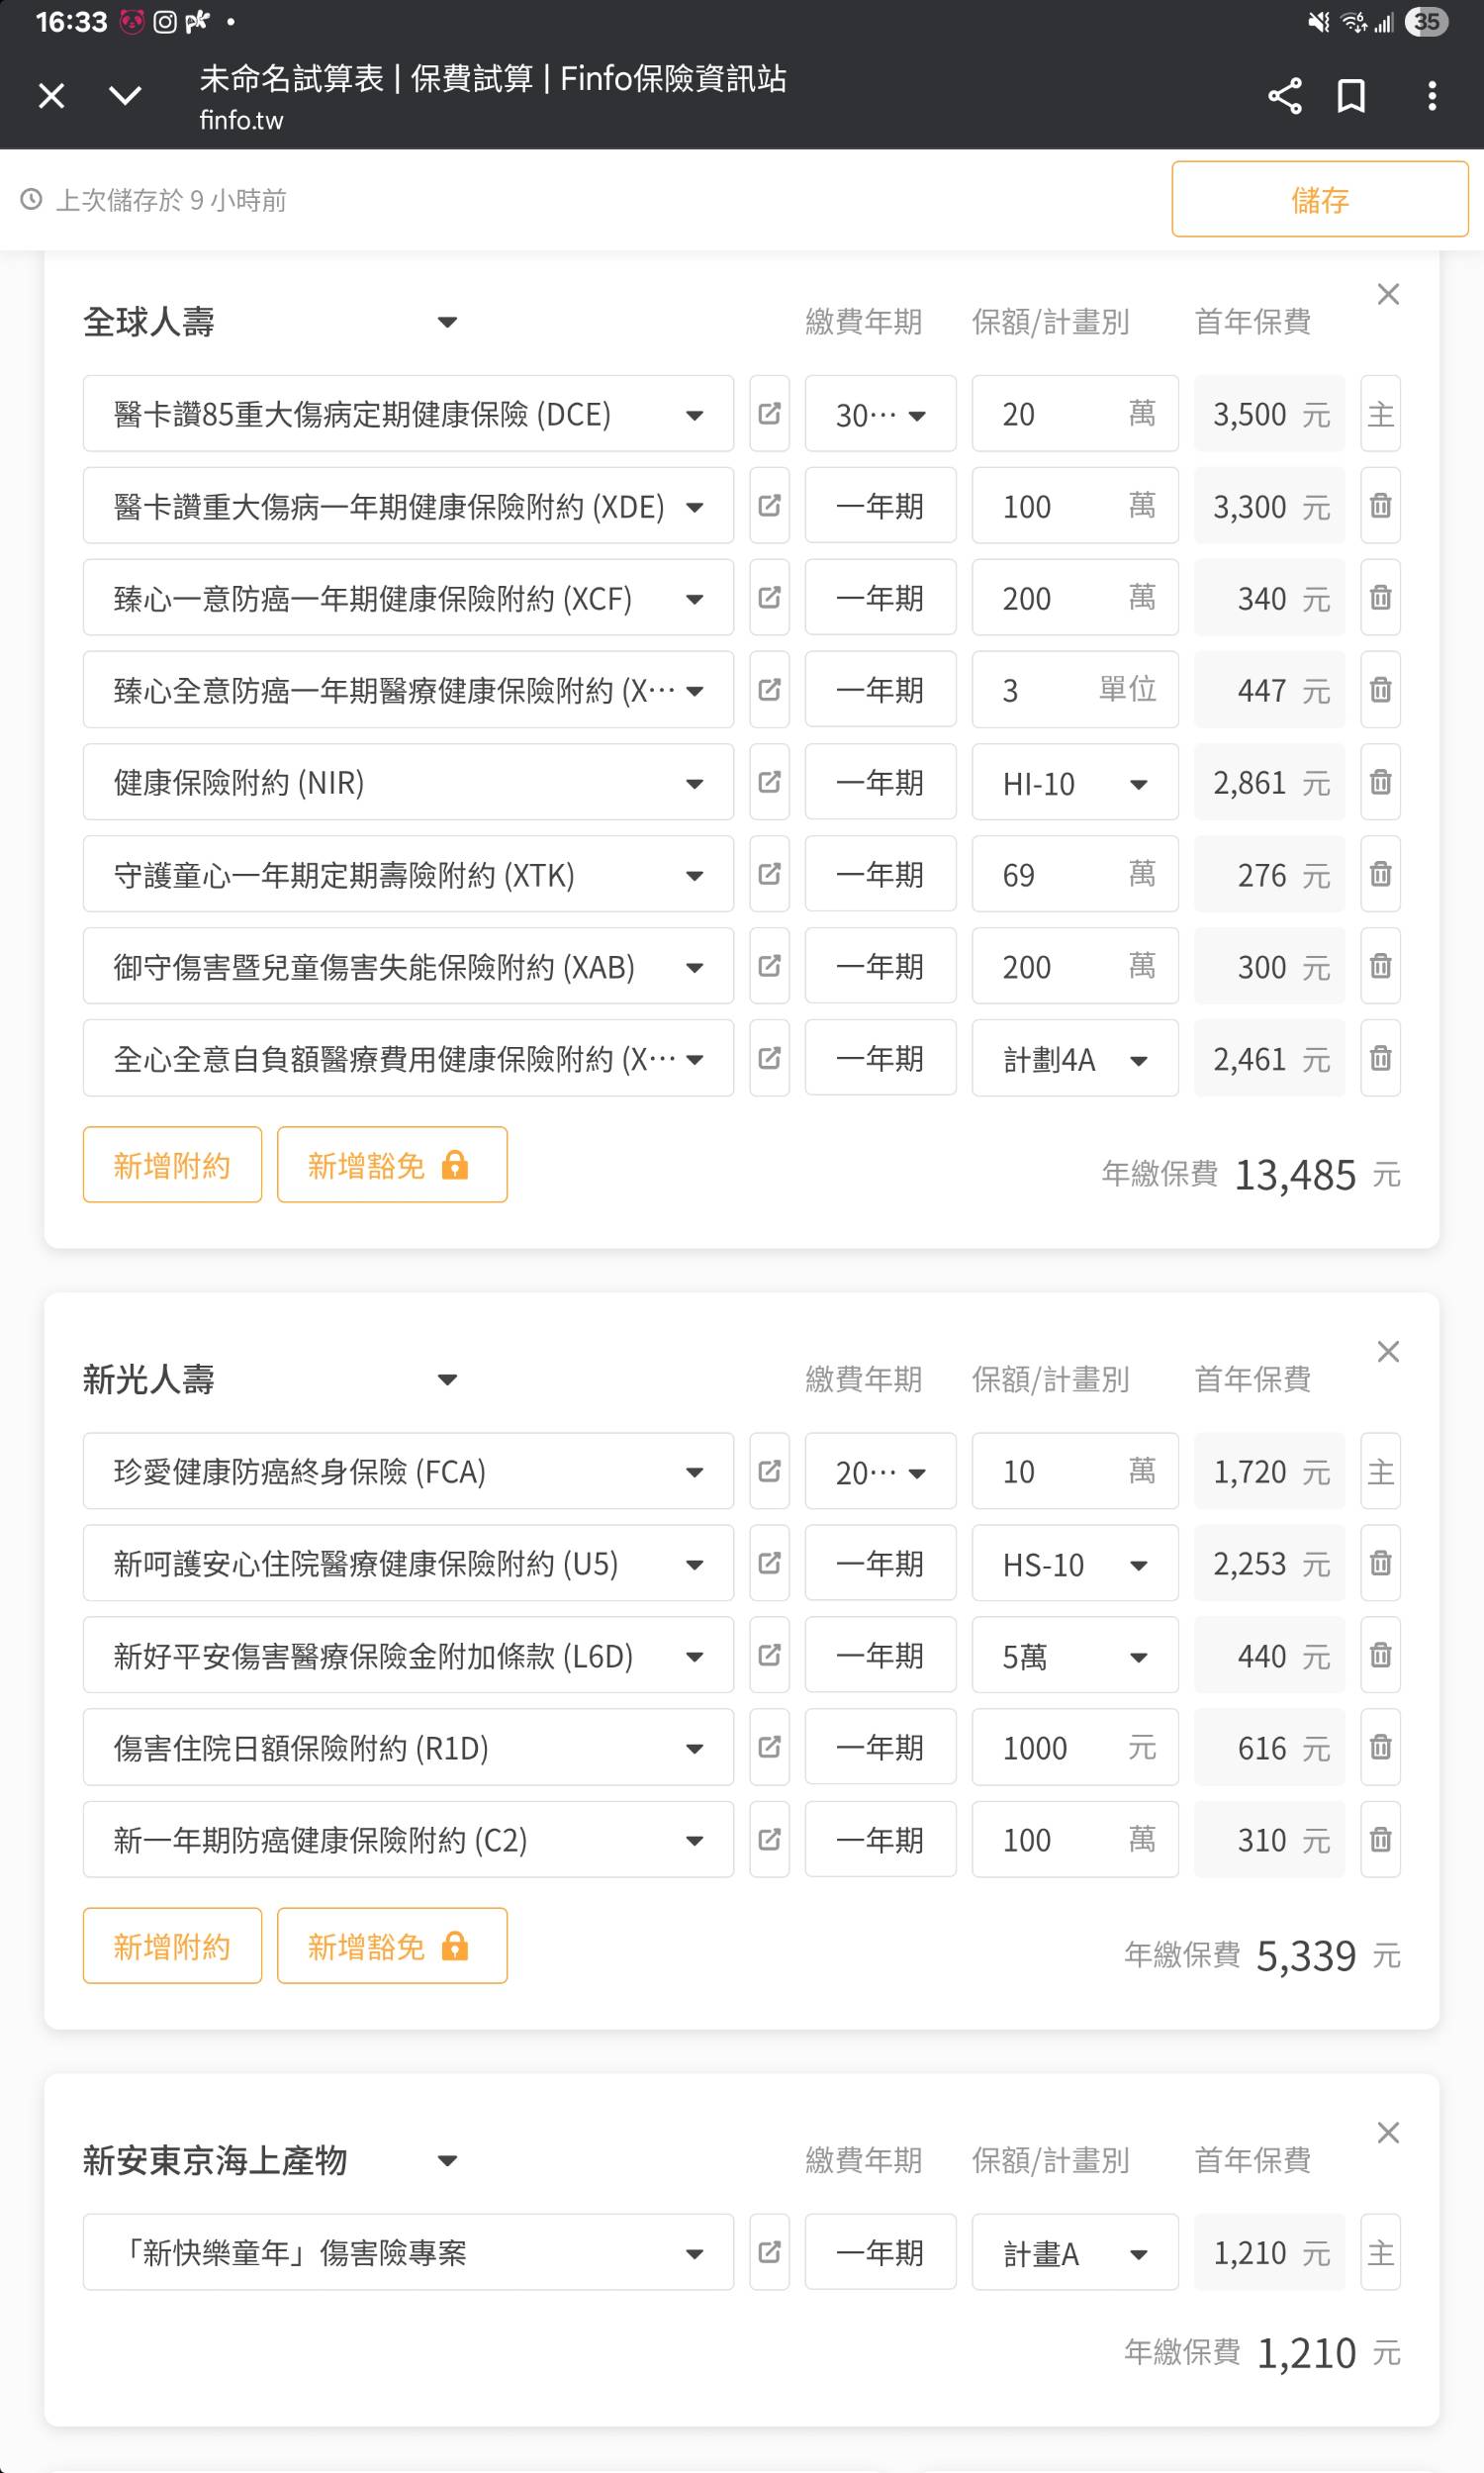Change the 計劃4A plan selection
Screen dimensions: 1484x2473
(1074, 1059)
